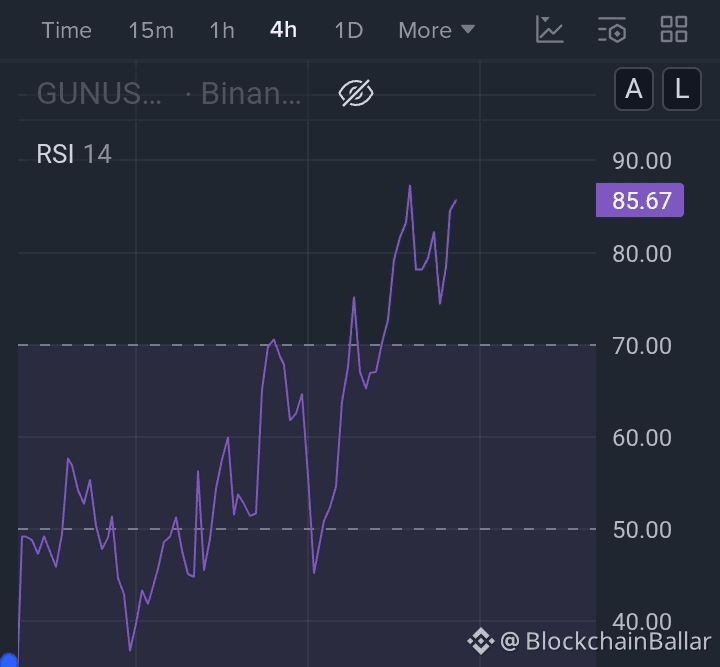Open the GUNUS symbol selector

coord(98,94)
